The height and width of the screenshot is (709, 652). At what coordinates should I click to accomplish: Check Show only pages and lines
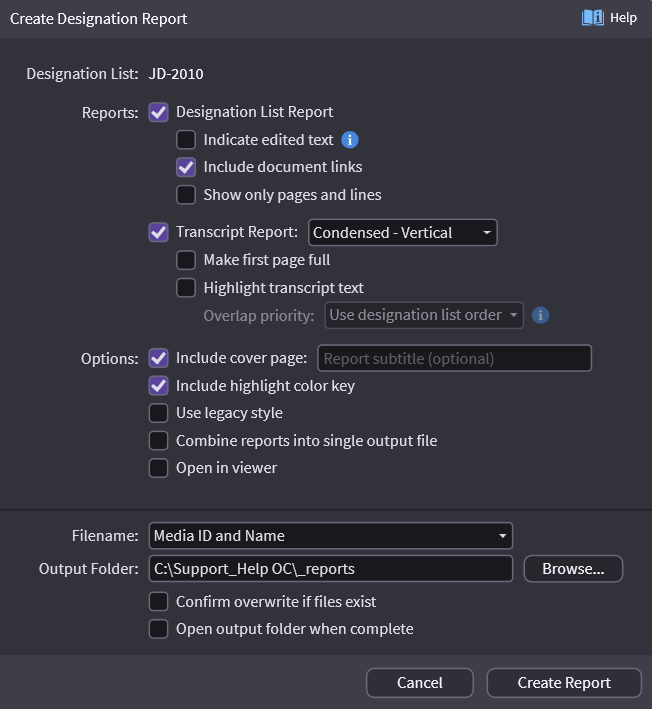tap(186, 195)
